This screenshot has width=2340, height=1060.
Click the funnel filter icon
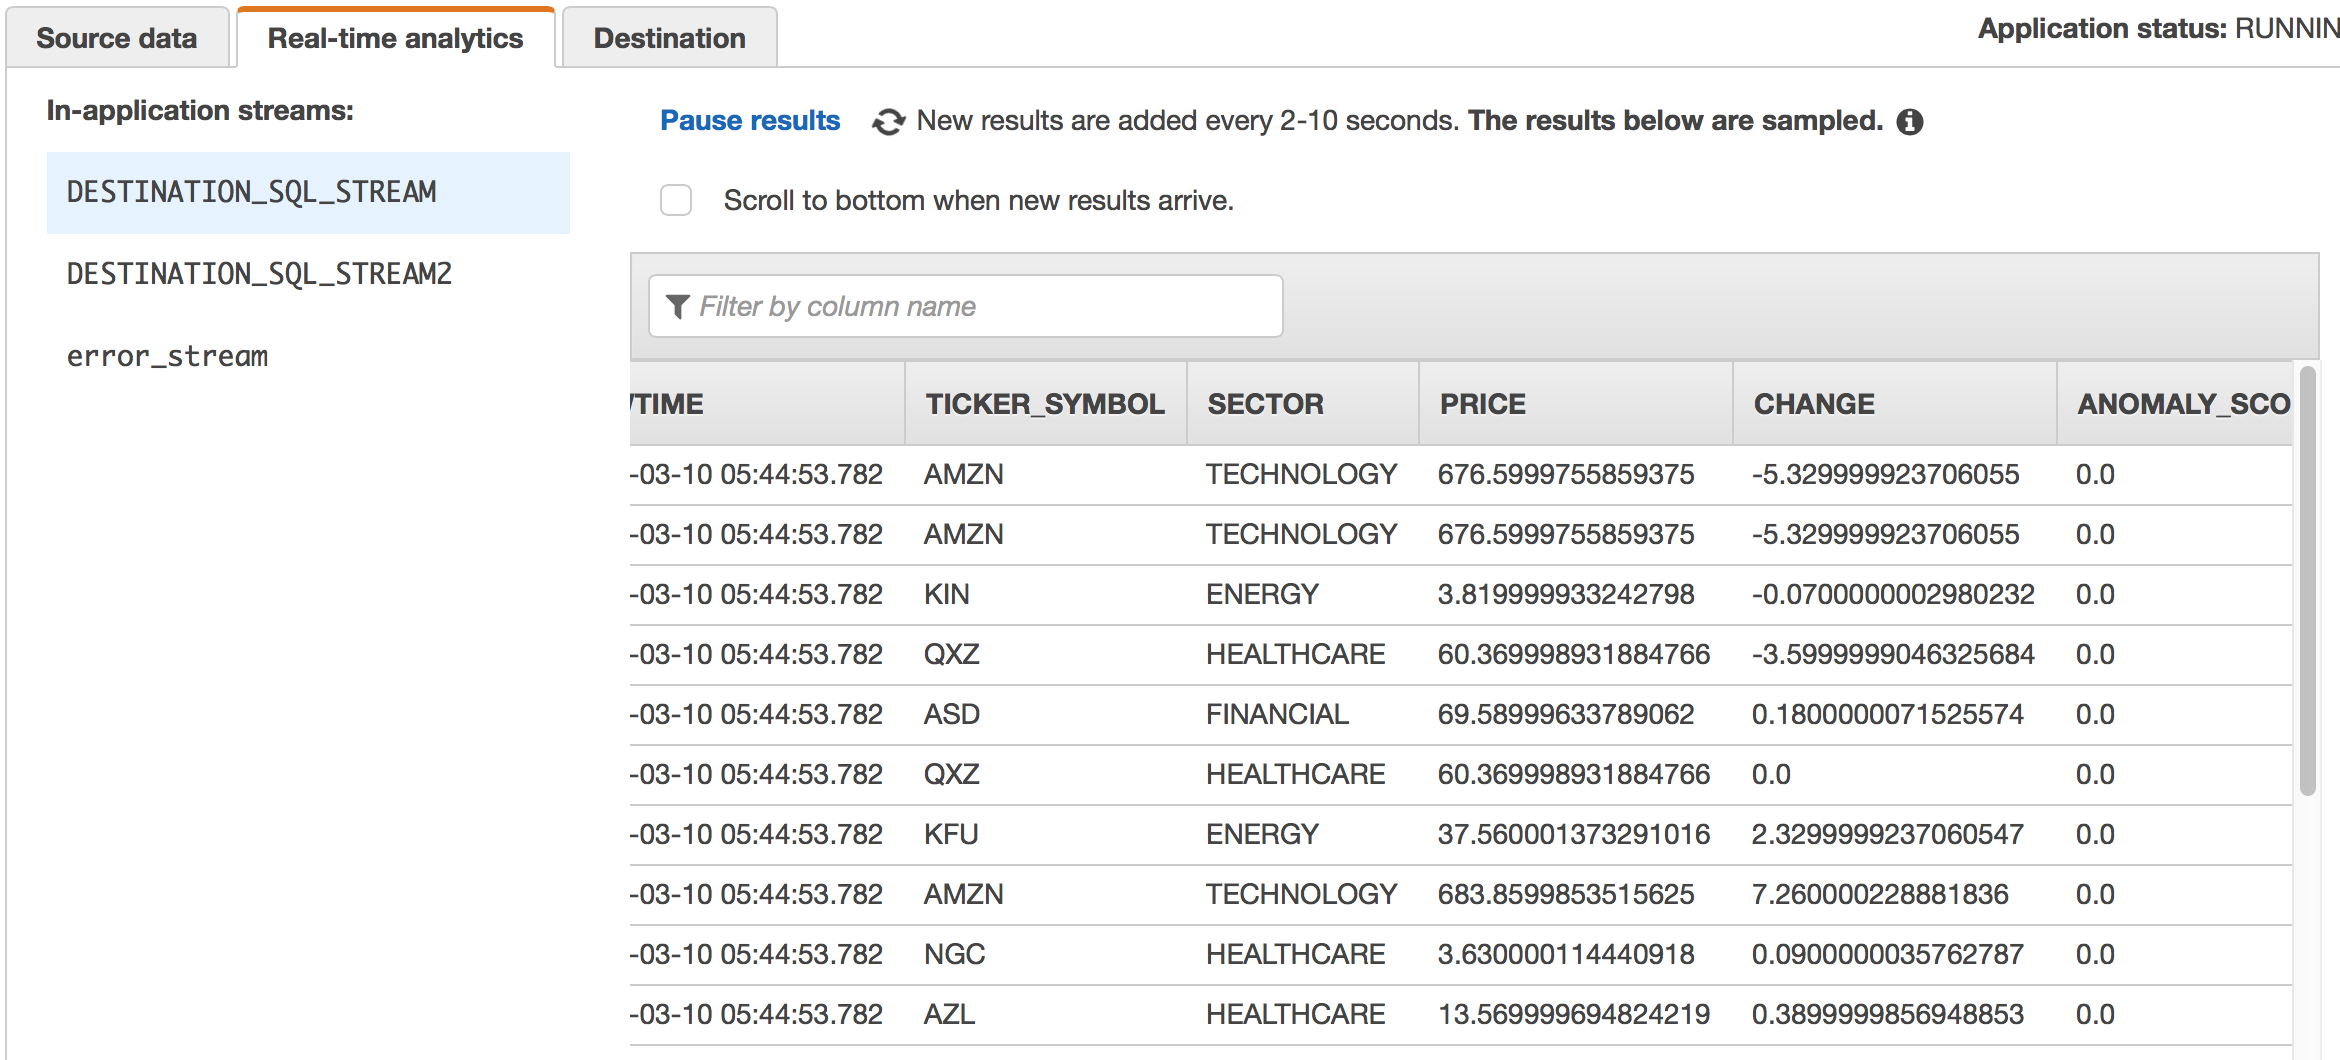tap(677, 307)
